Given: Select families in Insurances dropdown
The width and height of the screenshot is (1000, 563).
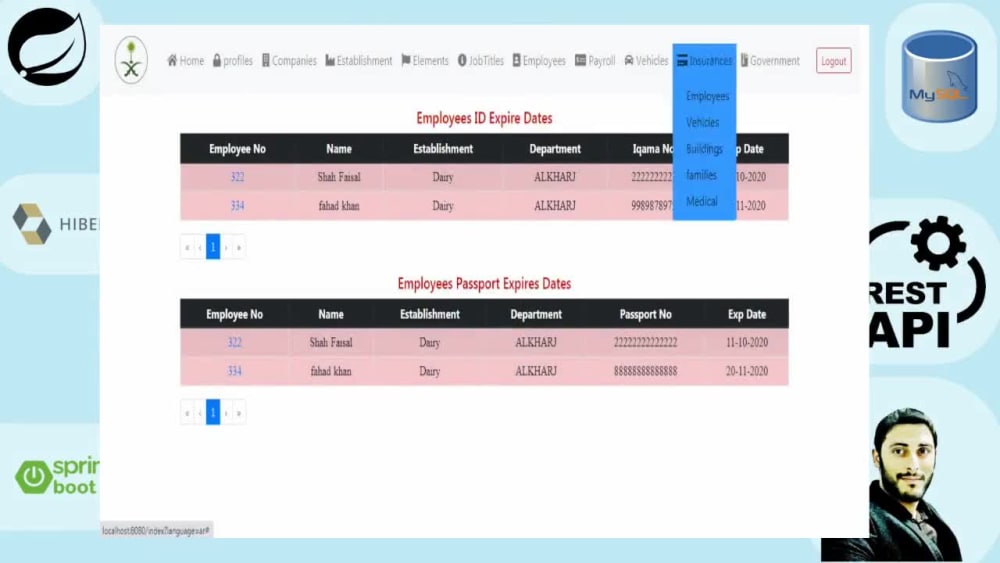Looking at the screenshot, I should click(701, 175).
